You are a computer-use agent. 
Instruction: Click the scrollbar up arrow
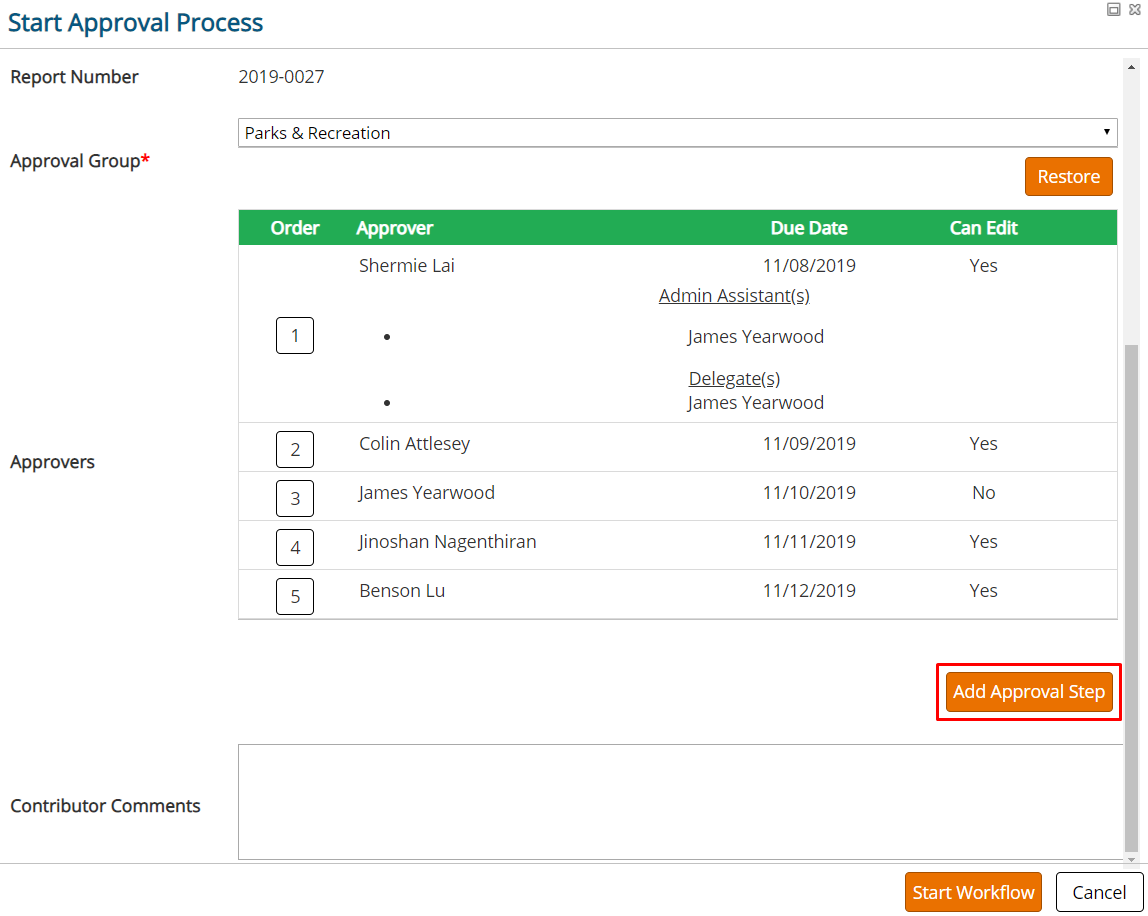coord(1131,67)
